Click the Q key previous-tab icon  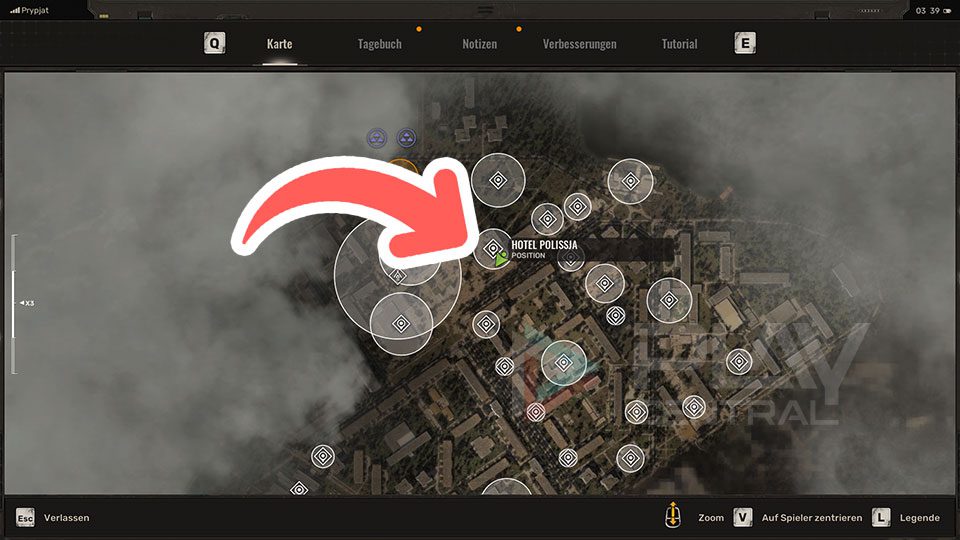tap(214, 43)
